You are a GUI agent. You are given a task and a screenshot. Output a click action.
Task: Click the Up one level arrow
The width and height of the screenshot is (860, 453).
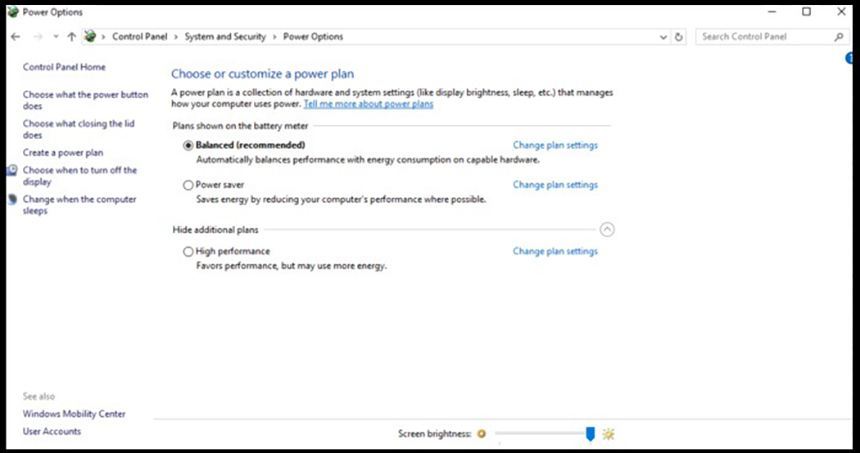tap(71, 37)
